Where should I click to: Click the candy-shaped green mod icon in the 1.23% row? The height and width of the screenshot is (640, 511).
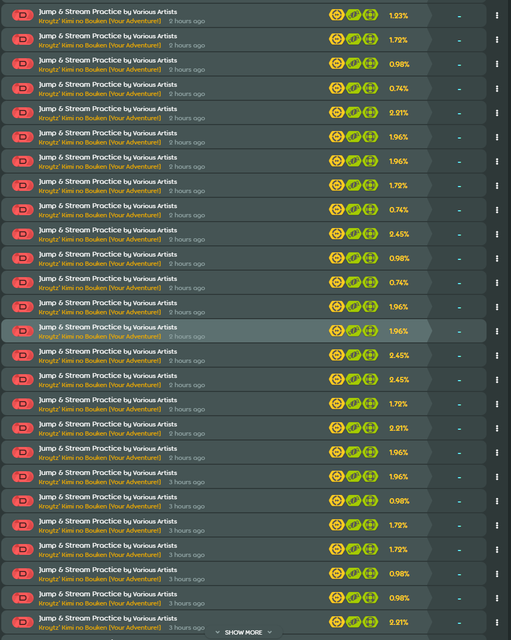tap(353, 15)
